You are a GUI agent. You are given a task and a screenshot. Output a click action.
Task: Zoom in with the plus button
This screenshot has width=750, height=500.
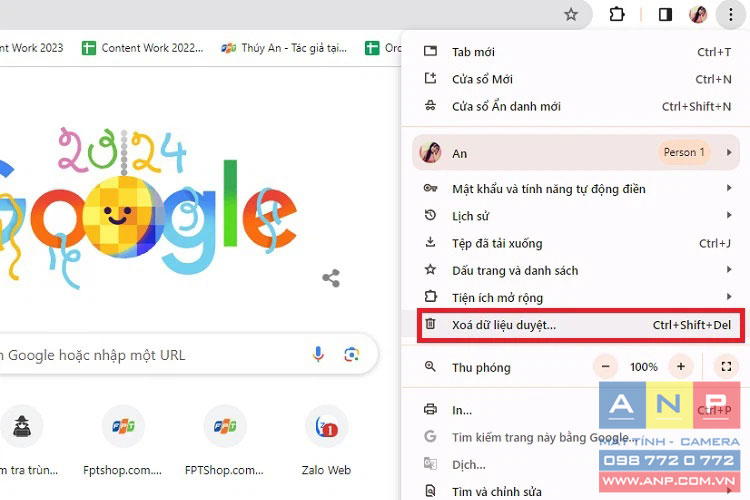(681, 367)
